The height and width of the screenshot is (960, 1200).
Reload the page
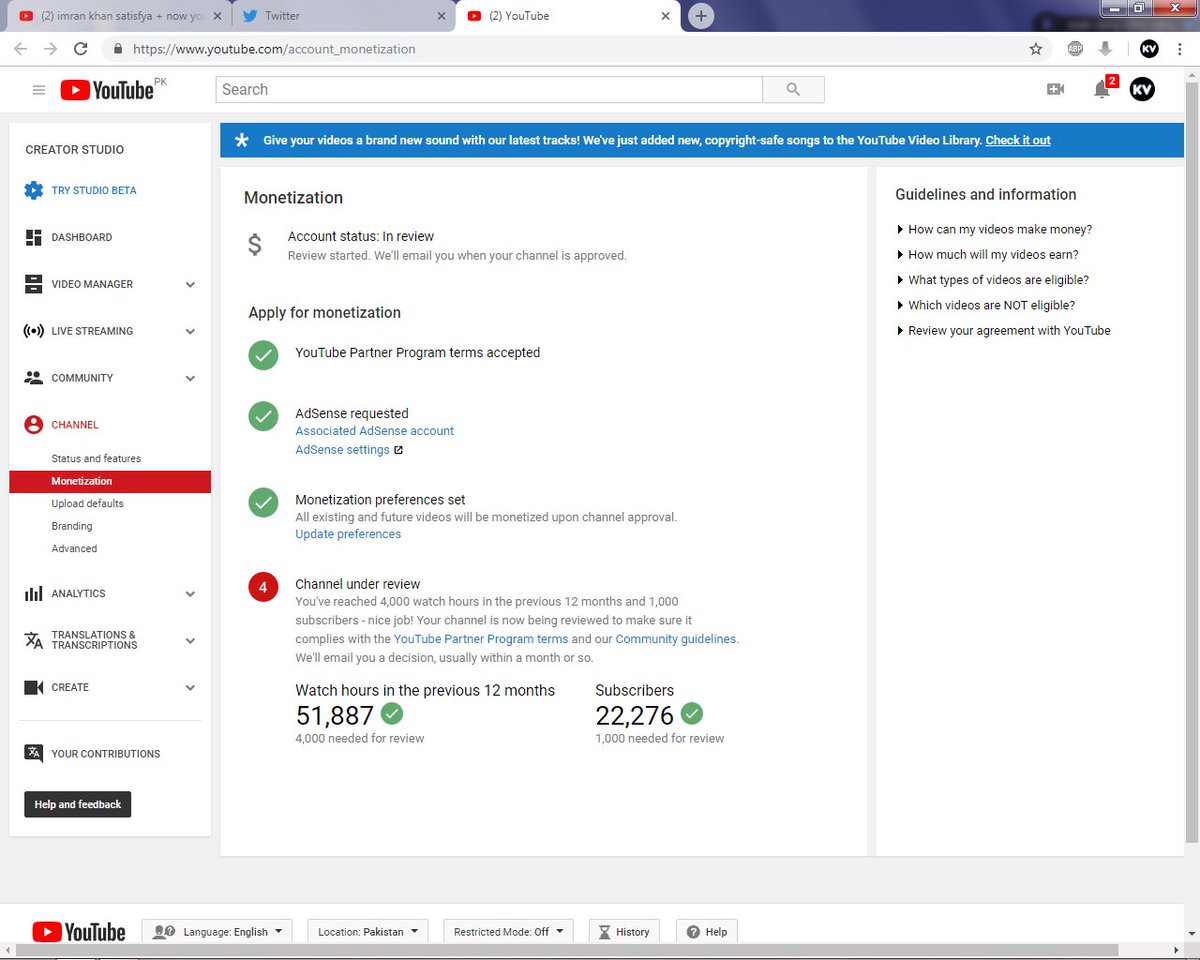(x=81, y=48)
